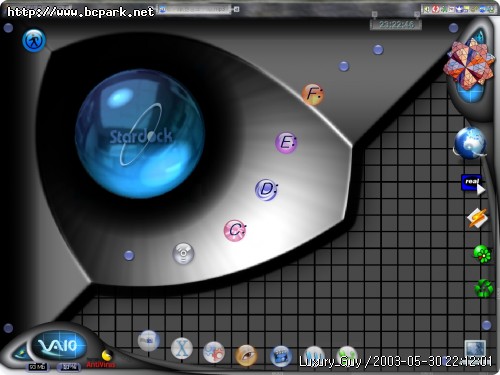Open the C: drive pink orb
This screenshot has width=500, height=375.
(235, 230)
